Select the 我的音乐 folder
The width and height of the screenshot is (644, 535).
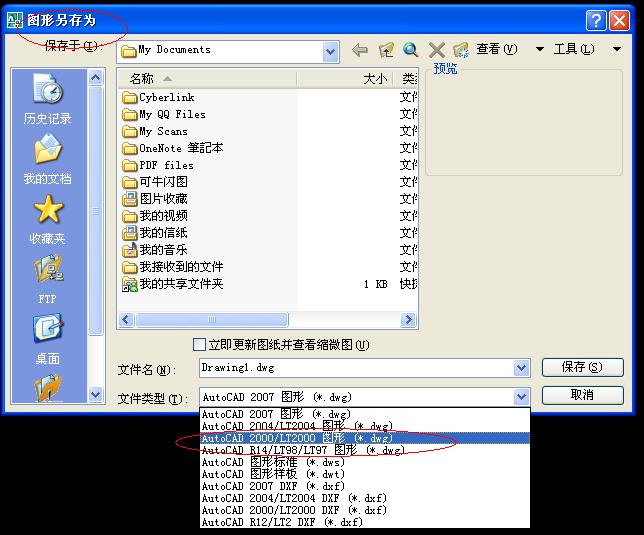[x=155, y=250]
